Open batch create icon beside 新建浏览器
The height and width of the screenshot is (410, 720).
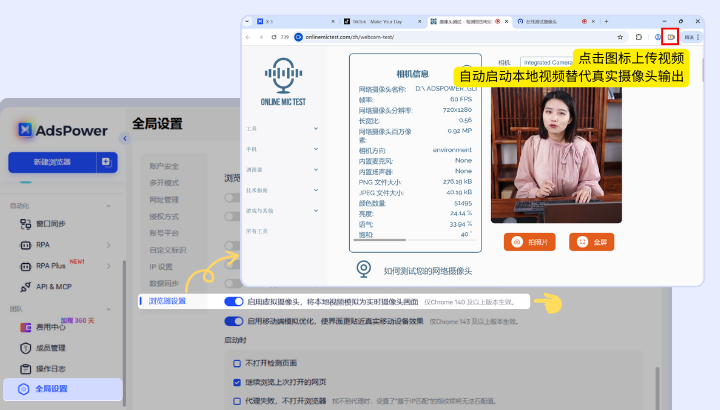coord(107,162)
